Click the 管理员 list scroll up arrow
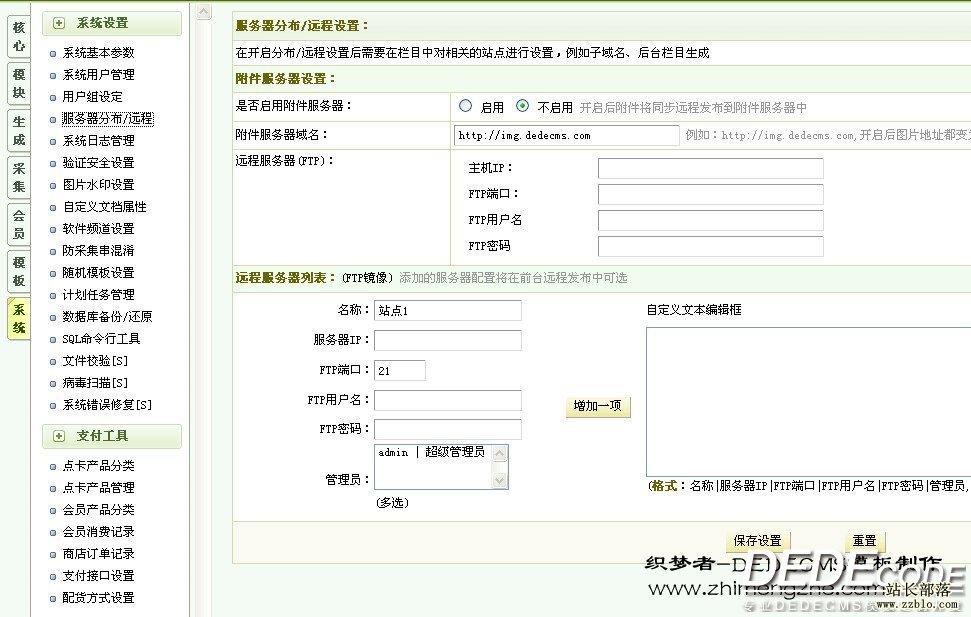971x617 pixels. pyautogui.click(x=500, y=454)
